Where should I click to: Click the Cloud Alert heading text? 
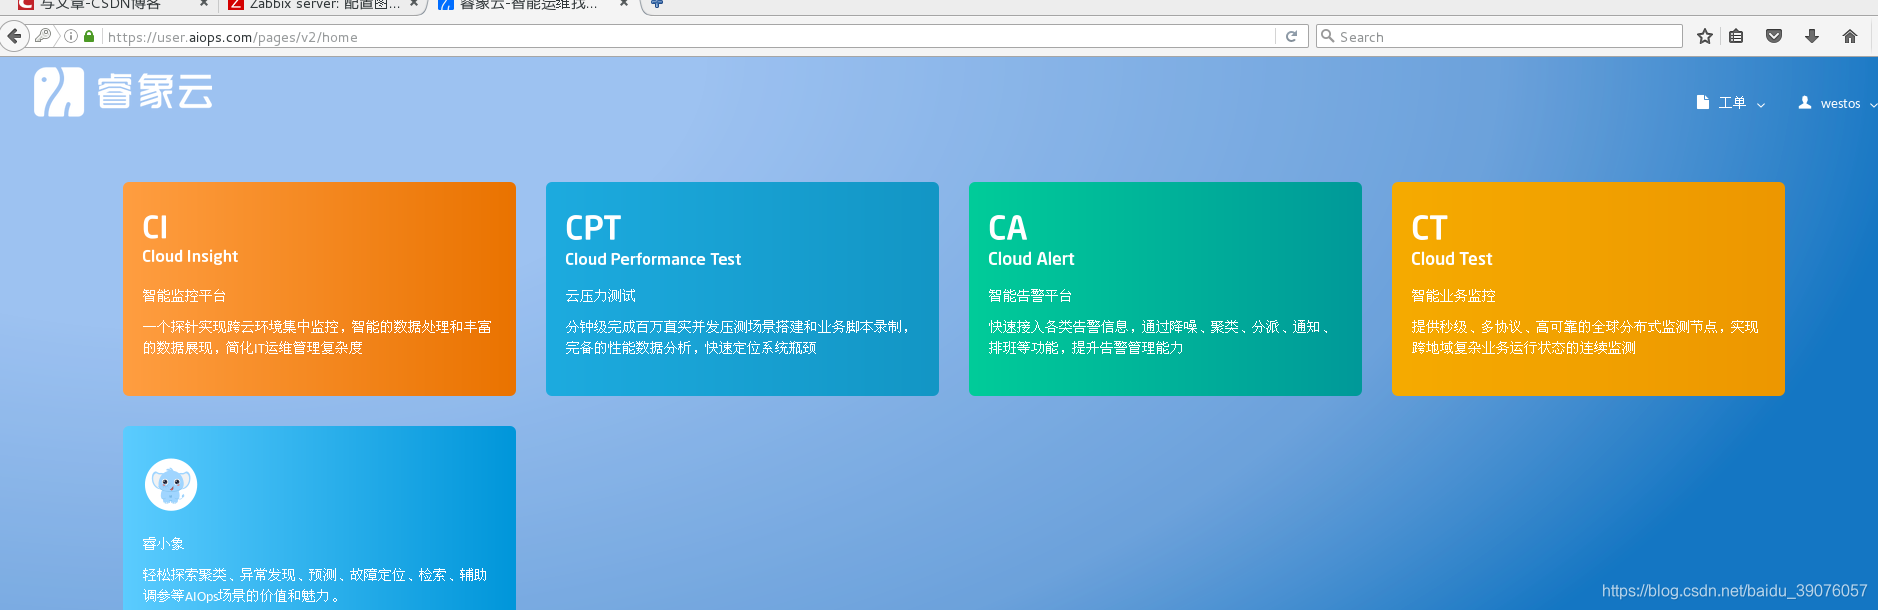pyautogui.click(x=1031, y=259)
